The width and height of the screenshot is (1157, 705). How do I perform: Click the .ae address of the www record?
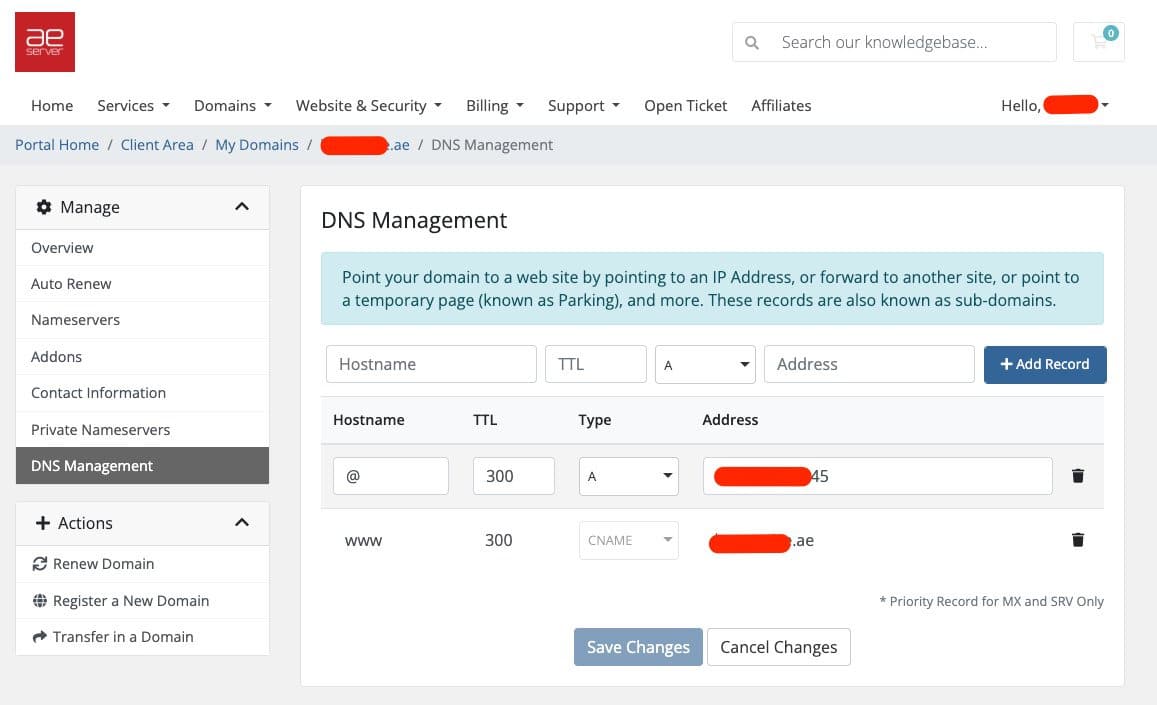click(761, 542)
